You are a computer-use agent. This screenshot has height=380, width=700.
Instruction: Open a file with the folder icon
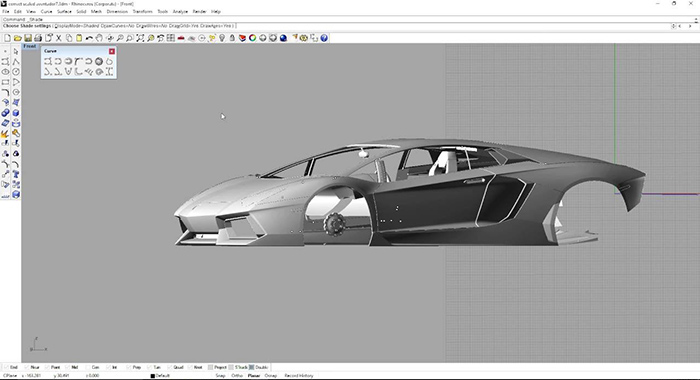[x=17, y=38]
